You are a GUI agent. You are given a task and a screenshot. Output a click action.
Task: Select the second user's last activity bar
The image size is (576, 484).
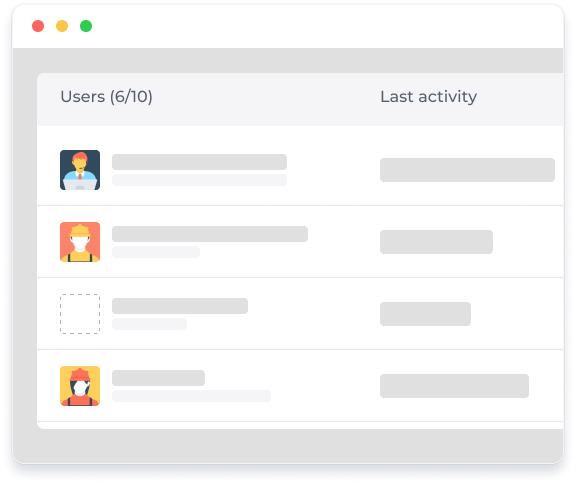tap(436, 242)
